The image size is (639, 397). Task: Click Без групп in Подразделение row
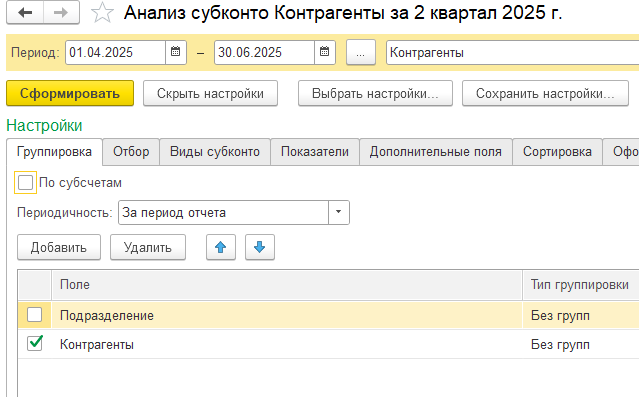(x=560, y=315)
